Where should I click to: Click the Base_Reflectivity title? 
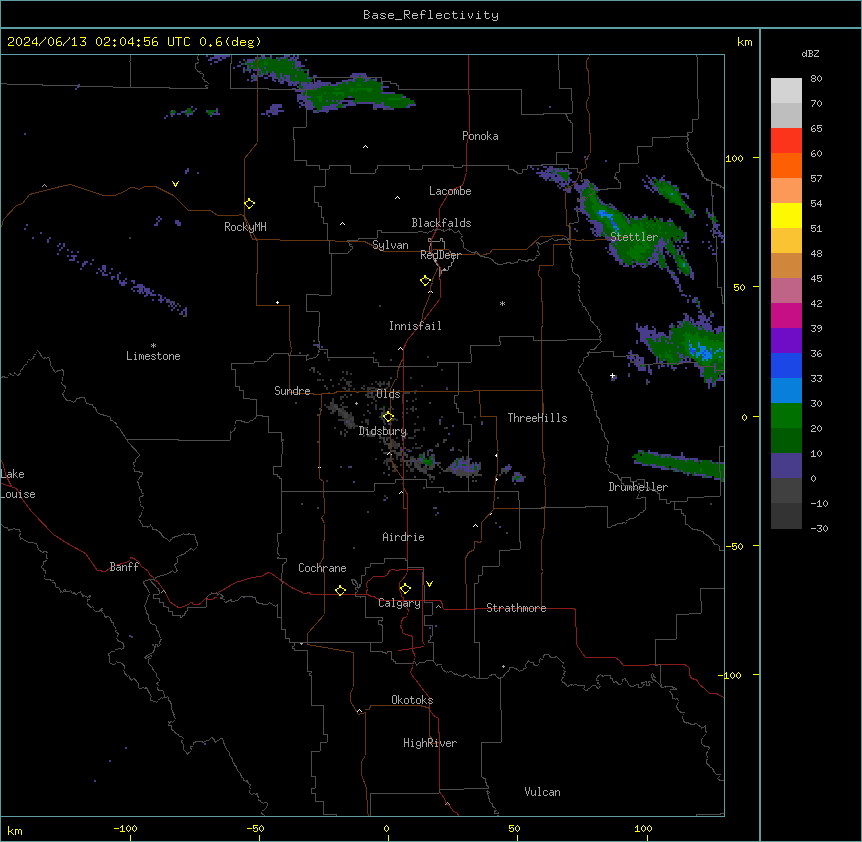[431, 15]
